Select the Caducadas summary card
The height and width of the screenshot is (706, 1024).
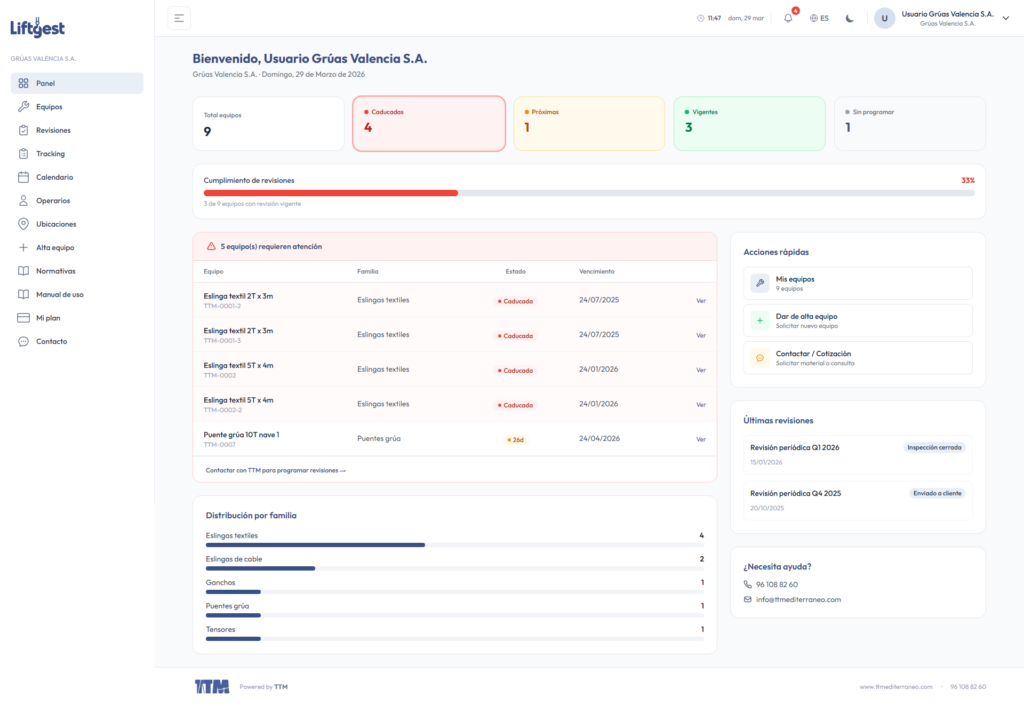pos(428,123)
